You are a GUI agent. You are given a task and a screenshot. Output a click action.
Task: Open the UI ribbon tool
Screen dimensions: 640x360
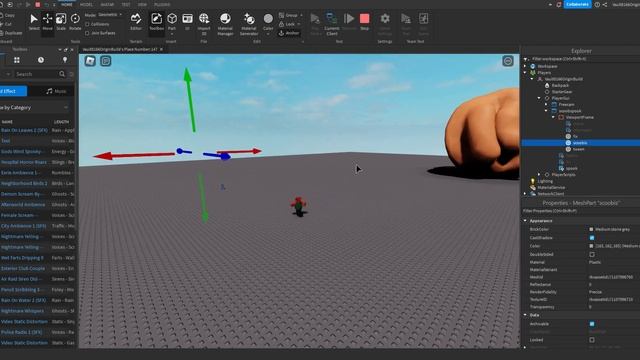187,21
